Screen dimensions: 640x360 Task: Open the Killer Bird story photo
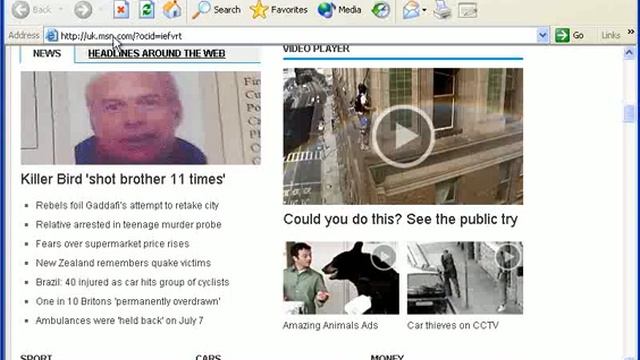[x=140, y=118]
